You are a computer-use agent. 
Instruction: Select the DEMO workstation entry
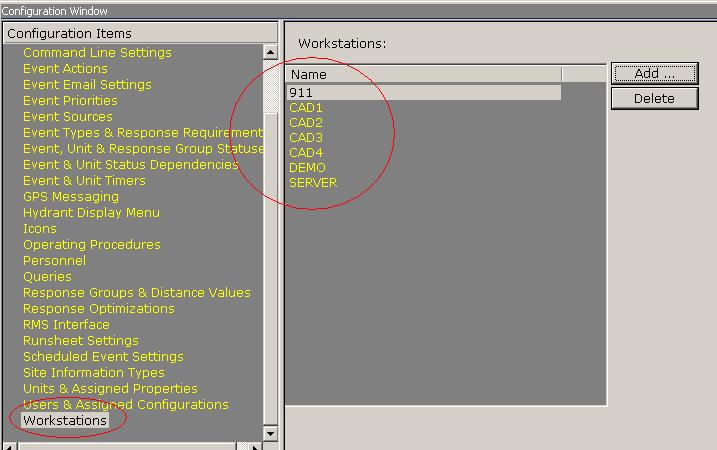[308, 167]
